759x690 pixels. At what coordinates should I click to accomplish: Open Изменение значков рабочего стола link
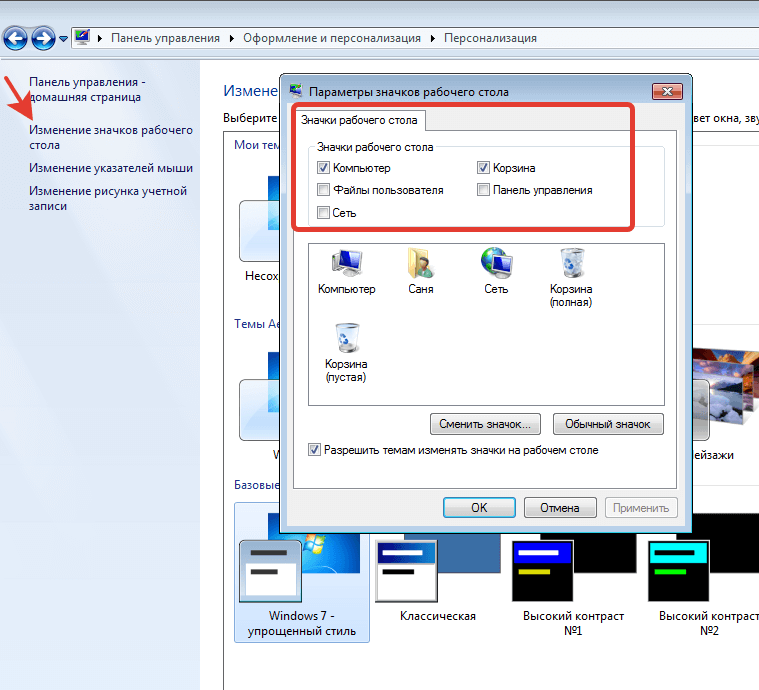(111, 138)
